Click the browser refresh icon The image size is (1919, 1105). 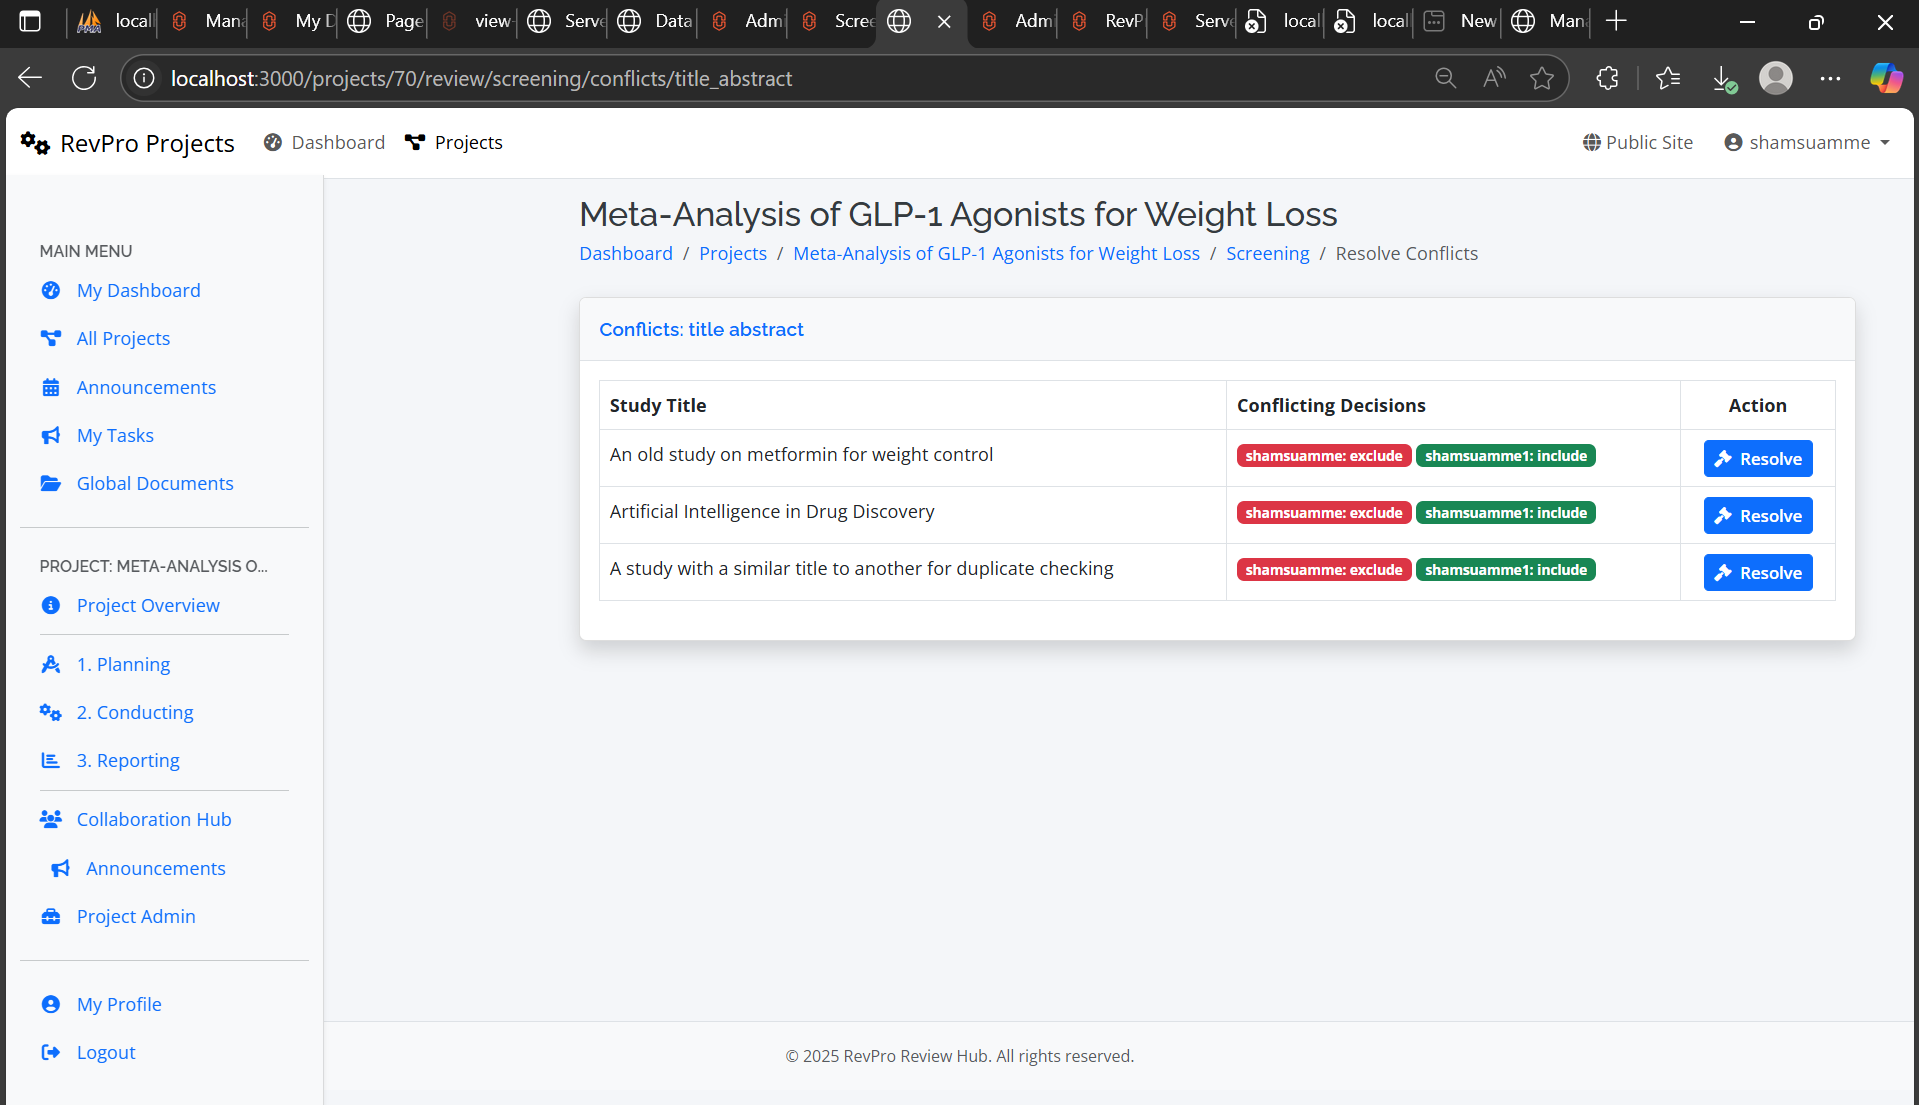click(x=84, y=78)
